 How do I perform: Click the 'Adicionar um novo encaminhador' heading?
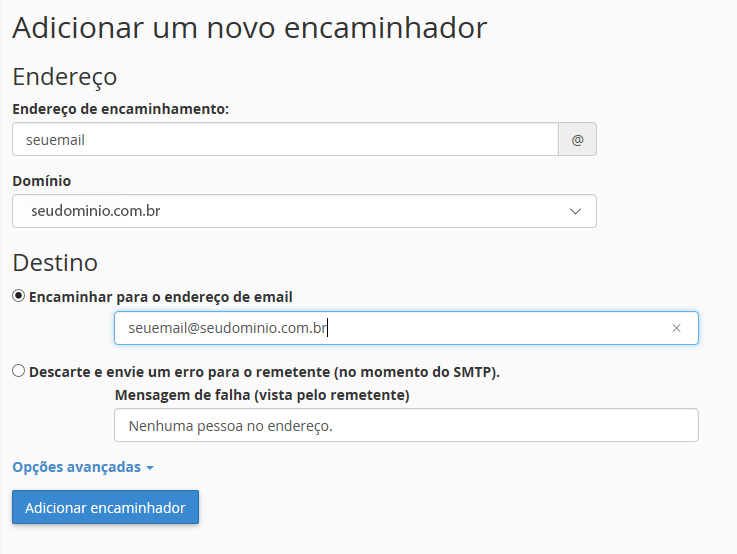[x=250, y=28]
